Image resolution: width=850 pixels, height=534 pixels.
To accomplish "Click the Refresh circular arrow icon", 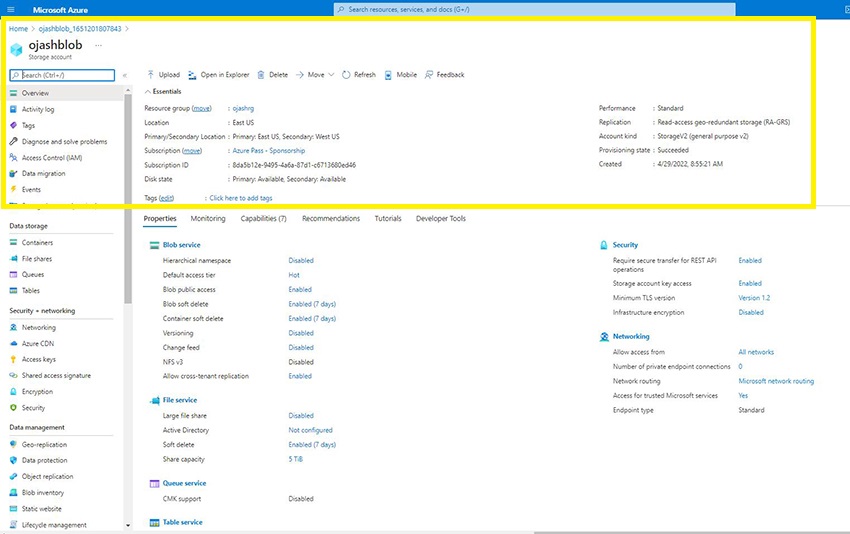I will (346, 75).
